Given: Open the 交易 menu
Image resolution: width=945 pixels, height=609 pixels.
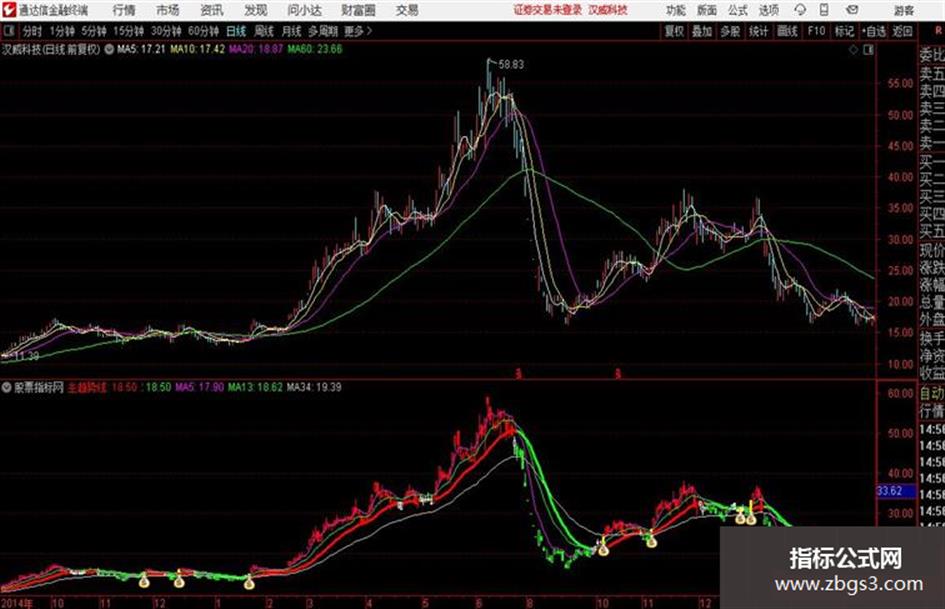Looking at the screenshot, I should tap(407, 10).
